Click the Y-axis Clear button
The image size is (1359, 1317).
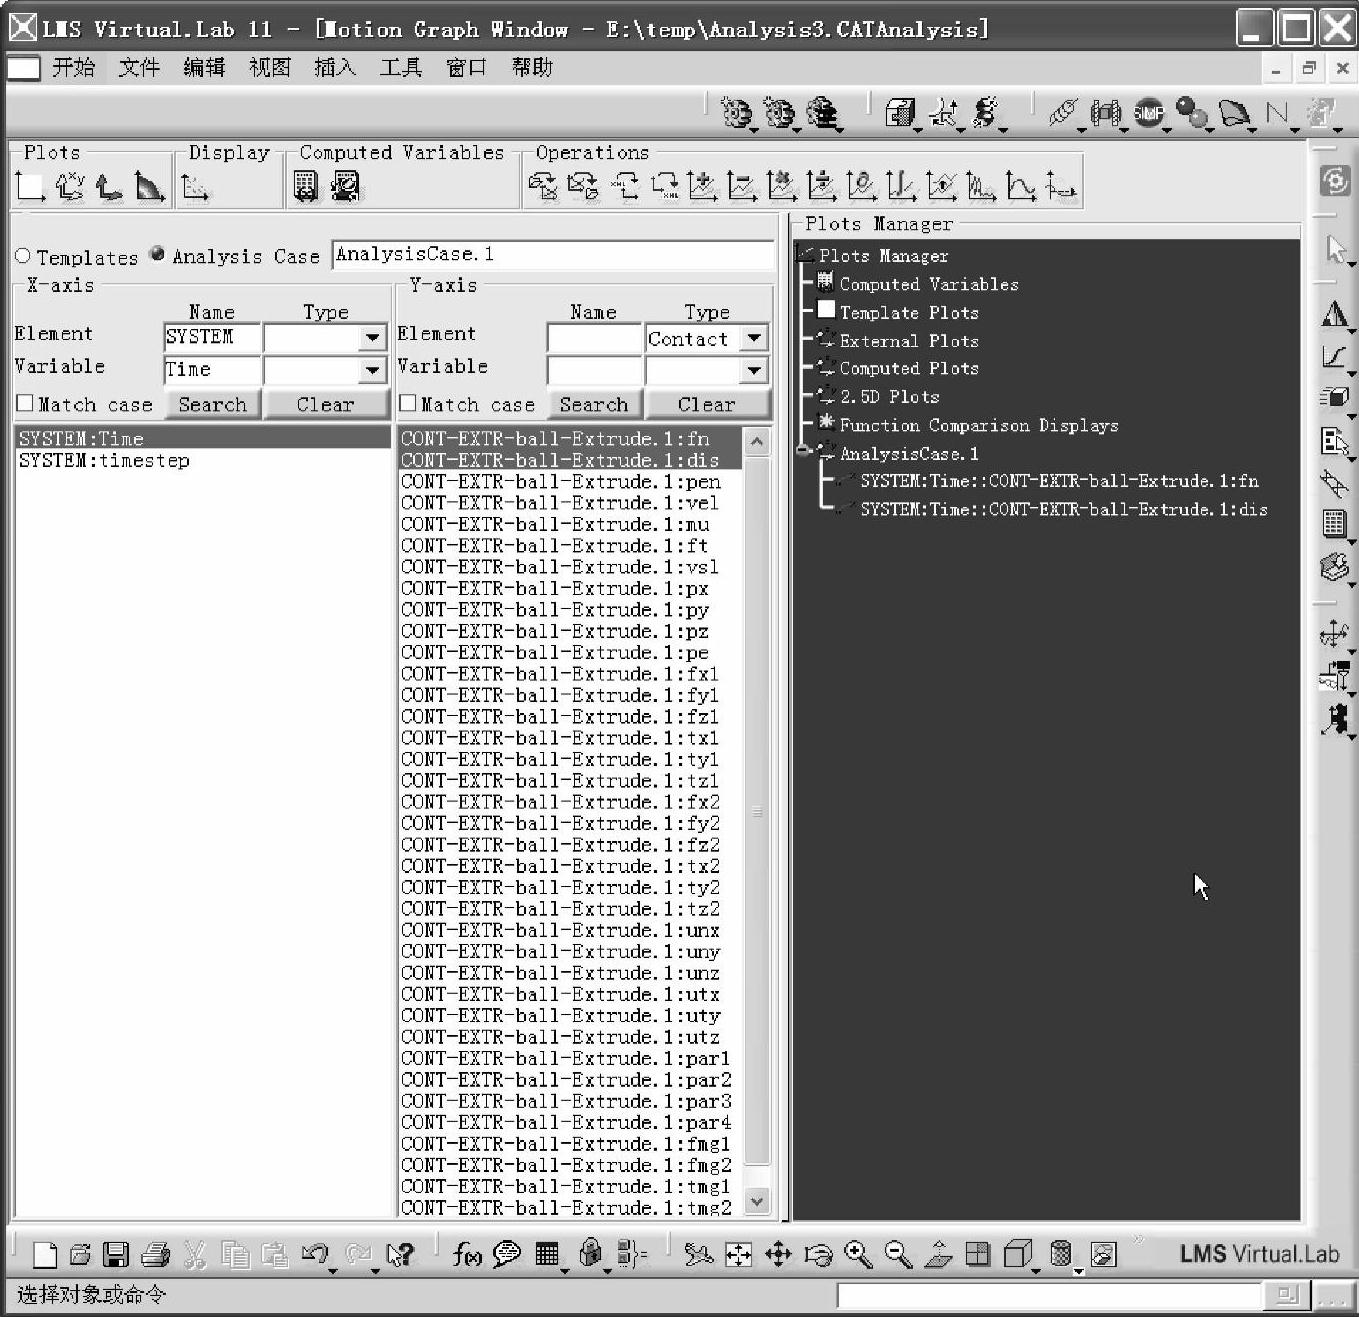[707, 404]
